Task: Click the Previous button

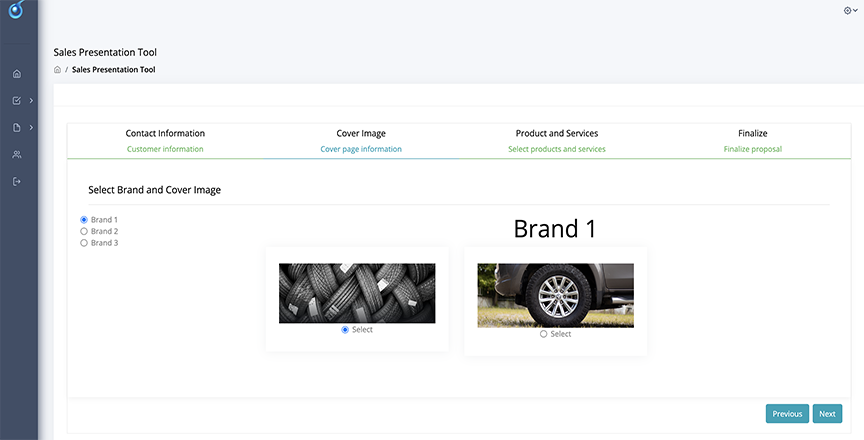Action: click(787, 414)
